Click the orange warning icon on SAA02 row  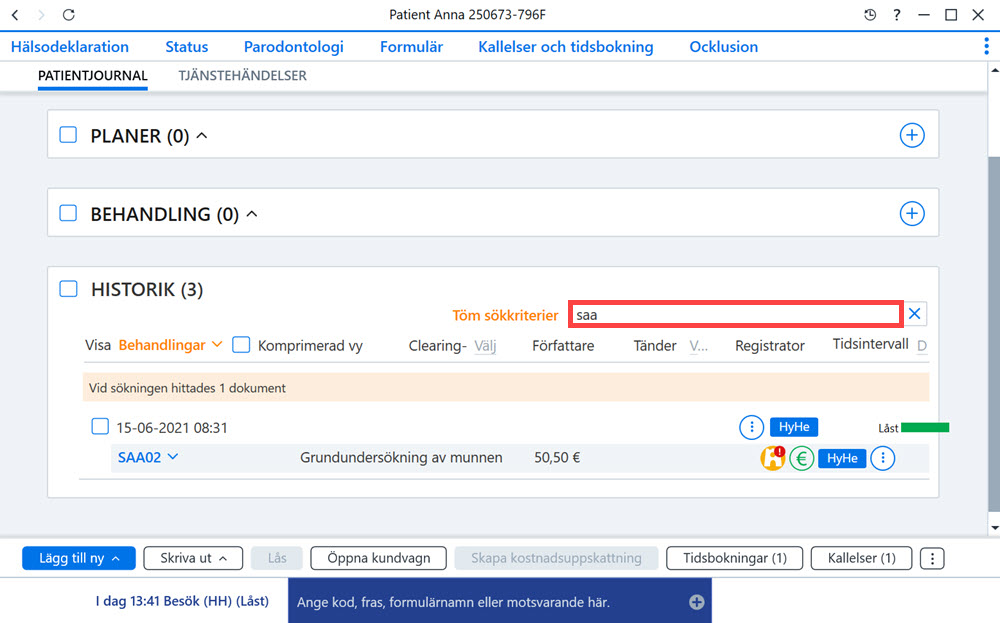(772, 458)
